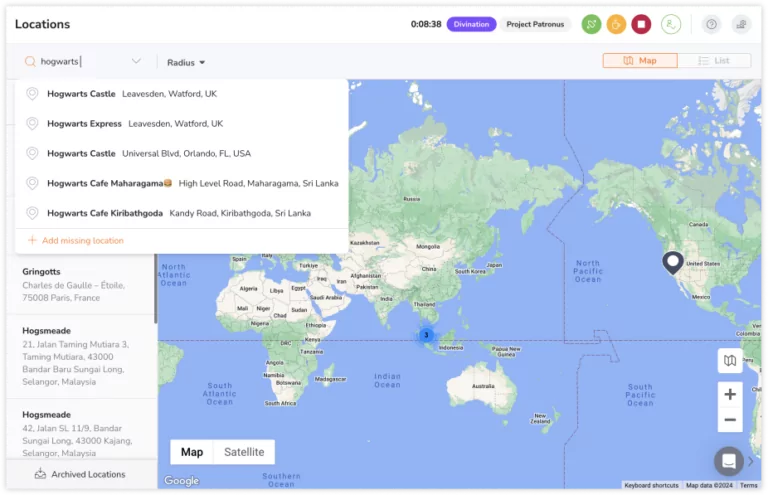Click pin icon of Hogwarts Cafe Kiribathgoda
The image size is (768, 495).
[x=32, y=213]
